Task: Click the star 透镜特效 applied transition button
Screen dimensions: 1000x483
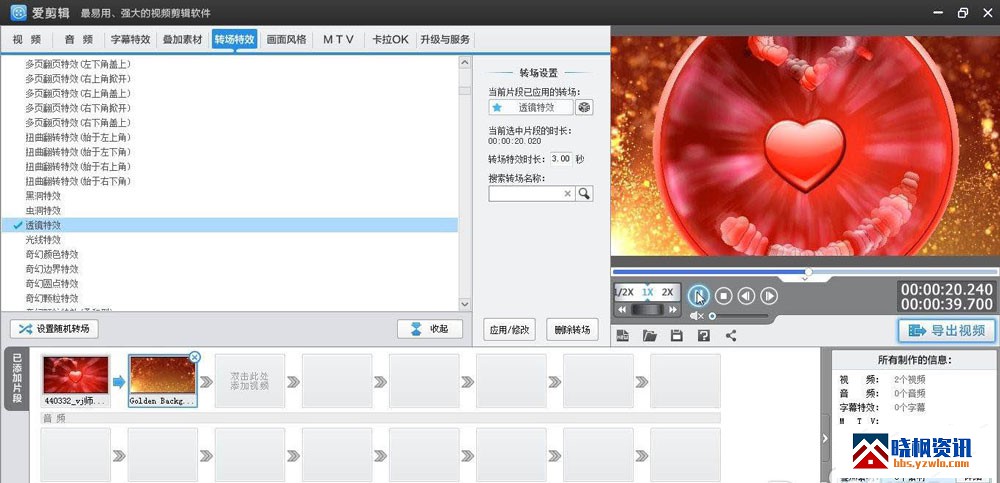Action: pos(531,107)
